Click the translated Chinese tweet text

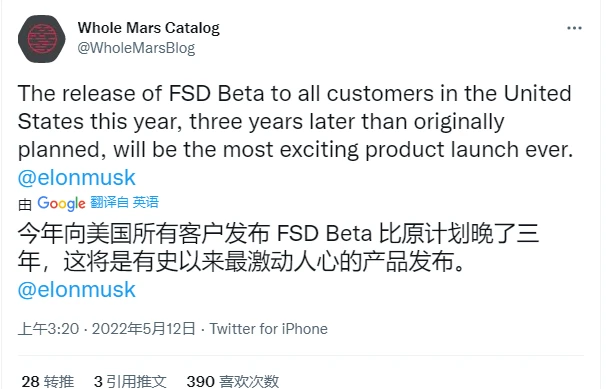pos(278,248)
